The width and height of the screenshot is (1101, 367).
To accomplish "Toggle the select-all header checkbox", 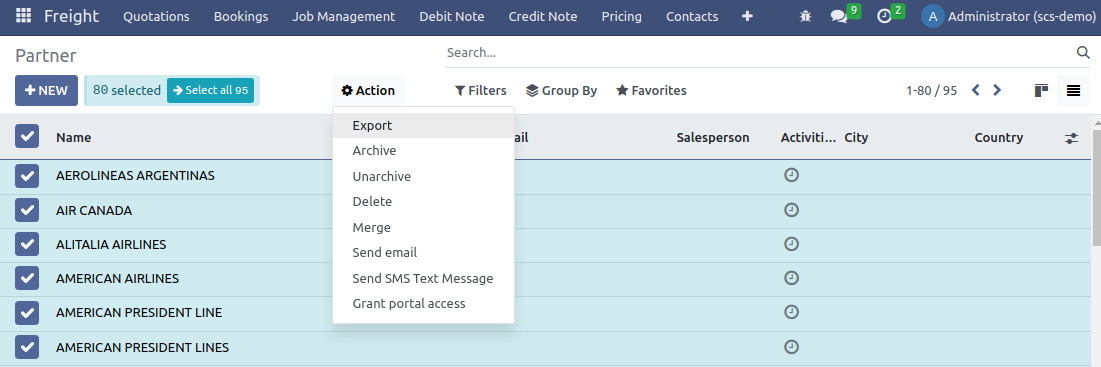I will pyautogui.click(x=27, y=136).
